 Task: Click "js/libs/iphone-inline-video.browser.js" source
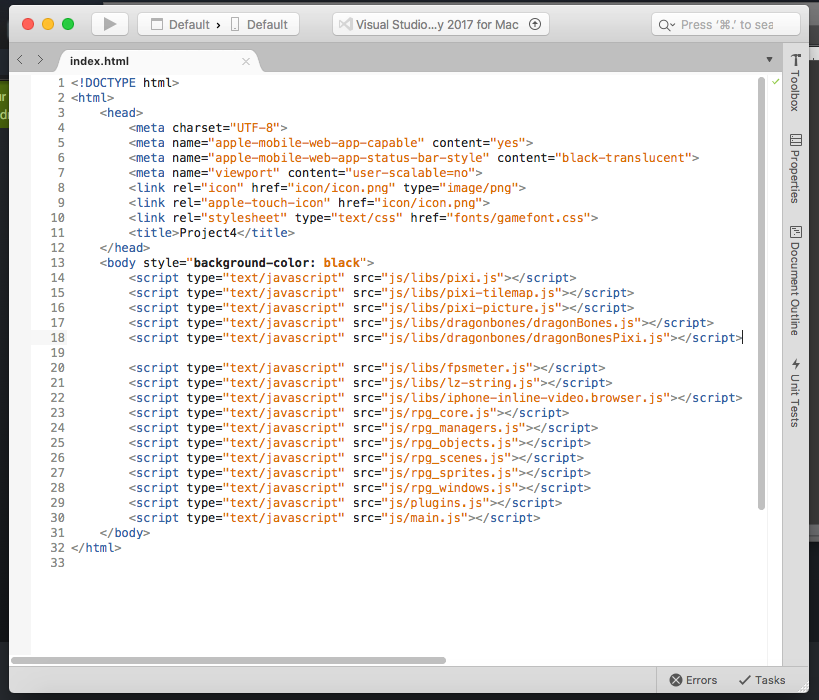tap(526, 398)
